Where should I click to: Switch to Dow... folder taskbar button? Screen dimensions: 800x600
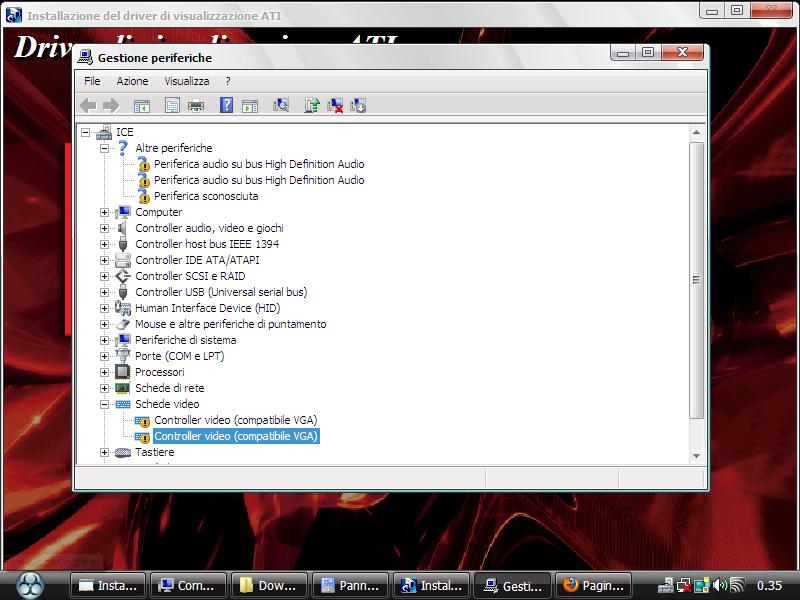pyautogui.click(x=269, y=585)
